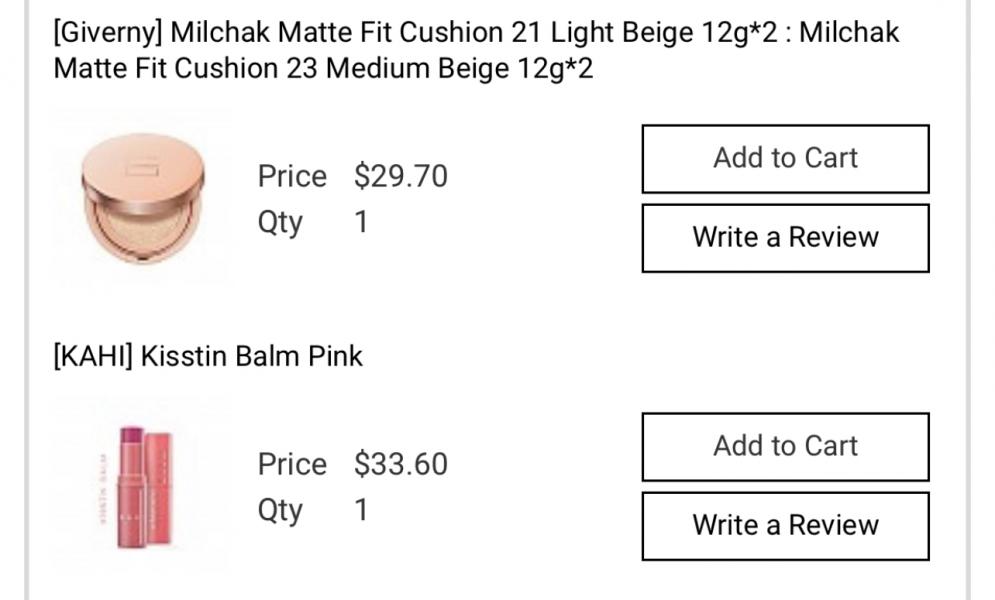Click the Qty label for the Giverny cushion
This screenshot has width=995, height=600.
[x=280, y=221]
